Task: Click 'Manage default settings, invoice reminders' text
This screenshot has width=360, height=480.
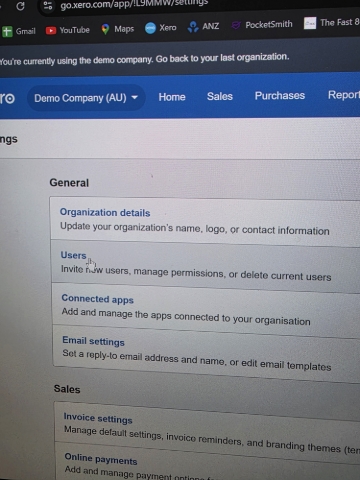Action: click(x=153, y=436)
